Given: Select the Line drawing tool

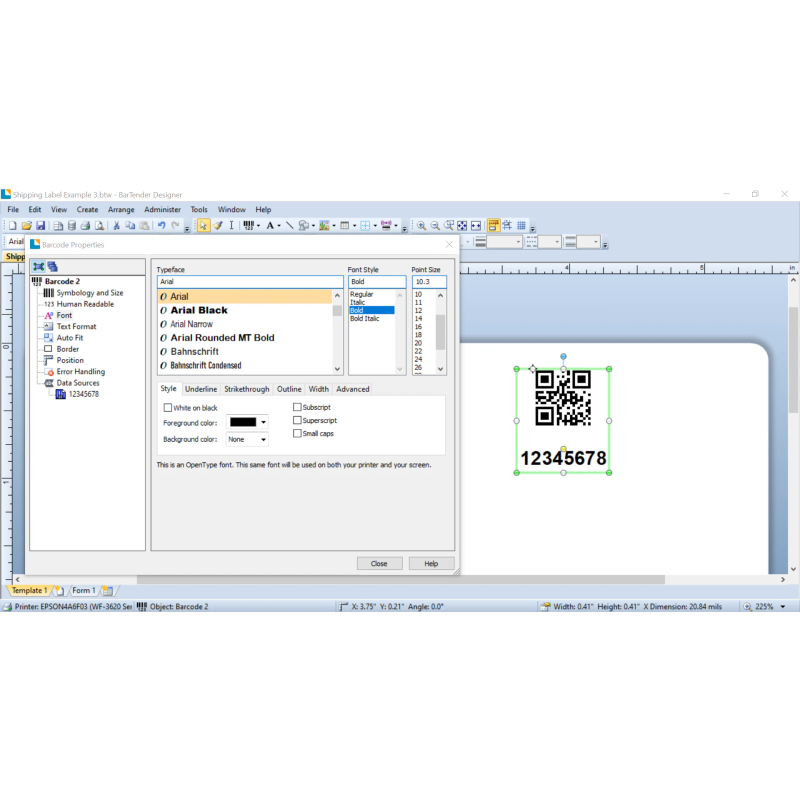Looking at the screenshot, I should click(290, 226).
